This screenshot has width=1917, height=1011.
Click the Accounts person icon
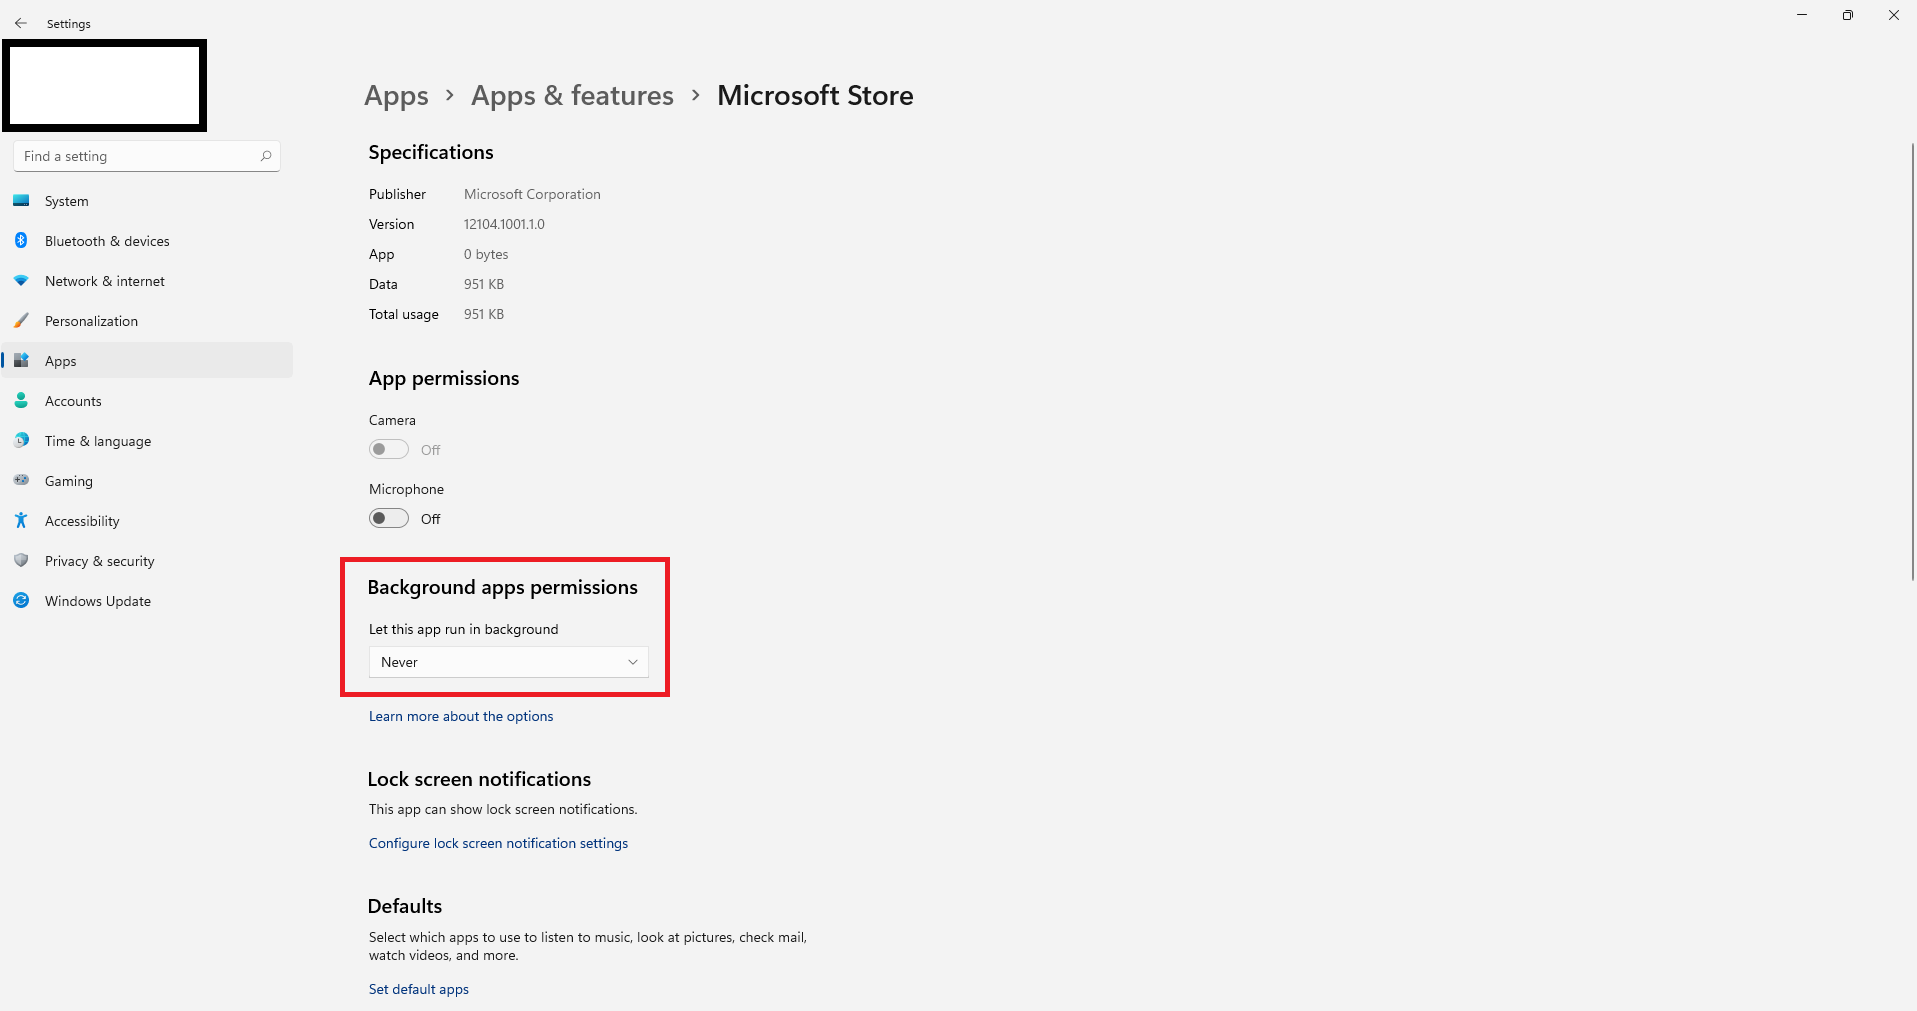click(x=21, y=401)
